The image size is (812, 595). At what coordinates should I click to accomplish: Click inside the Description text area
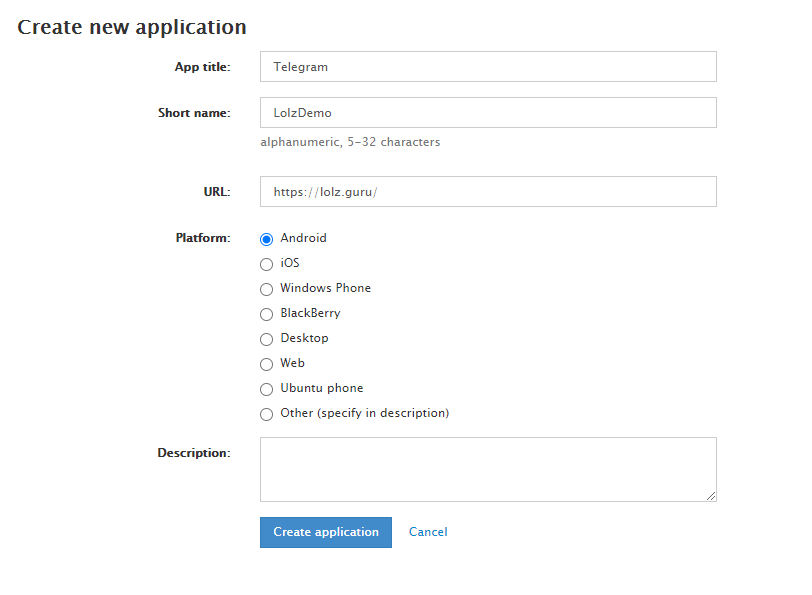click(x=488, y=469)
